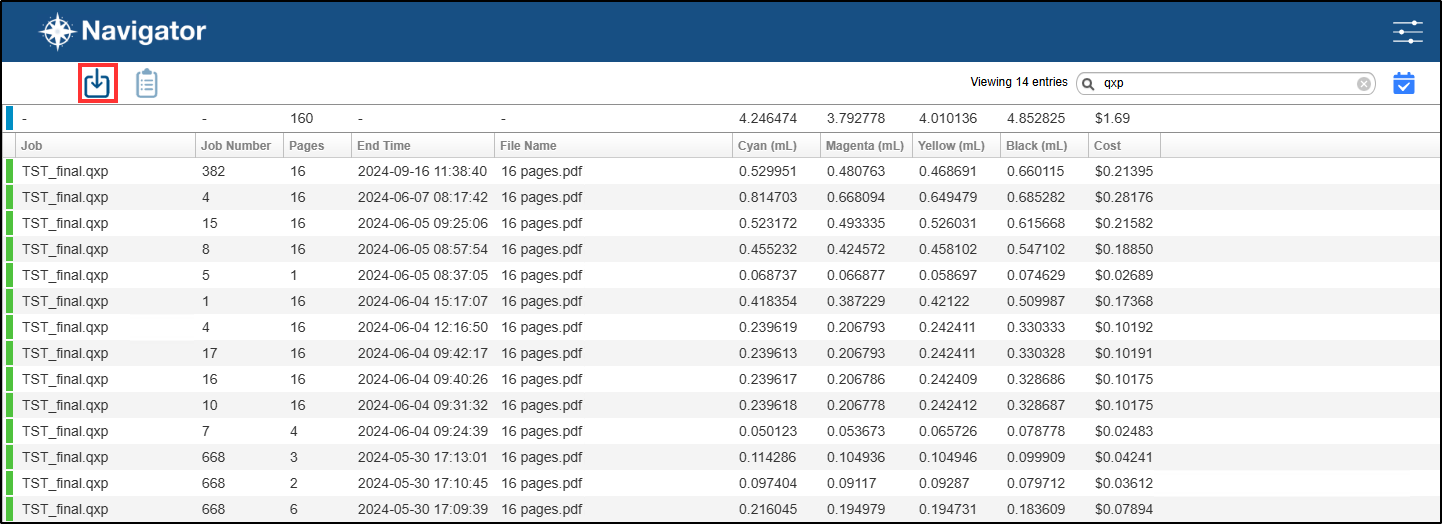Screen dimensions: 1442x524
Task: Click cost value $0.04241
Action: [x=1124, y=457]
